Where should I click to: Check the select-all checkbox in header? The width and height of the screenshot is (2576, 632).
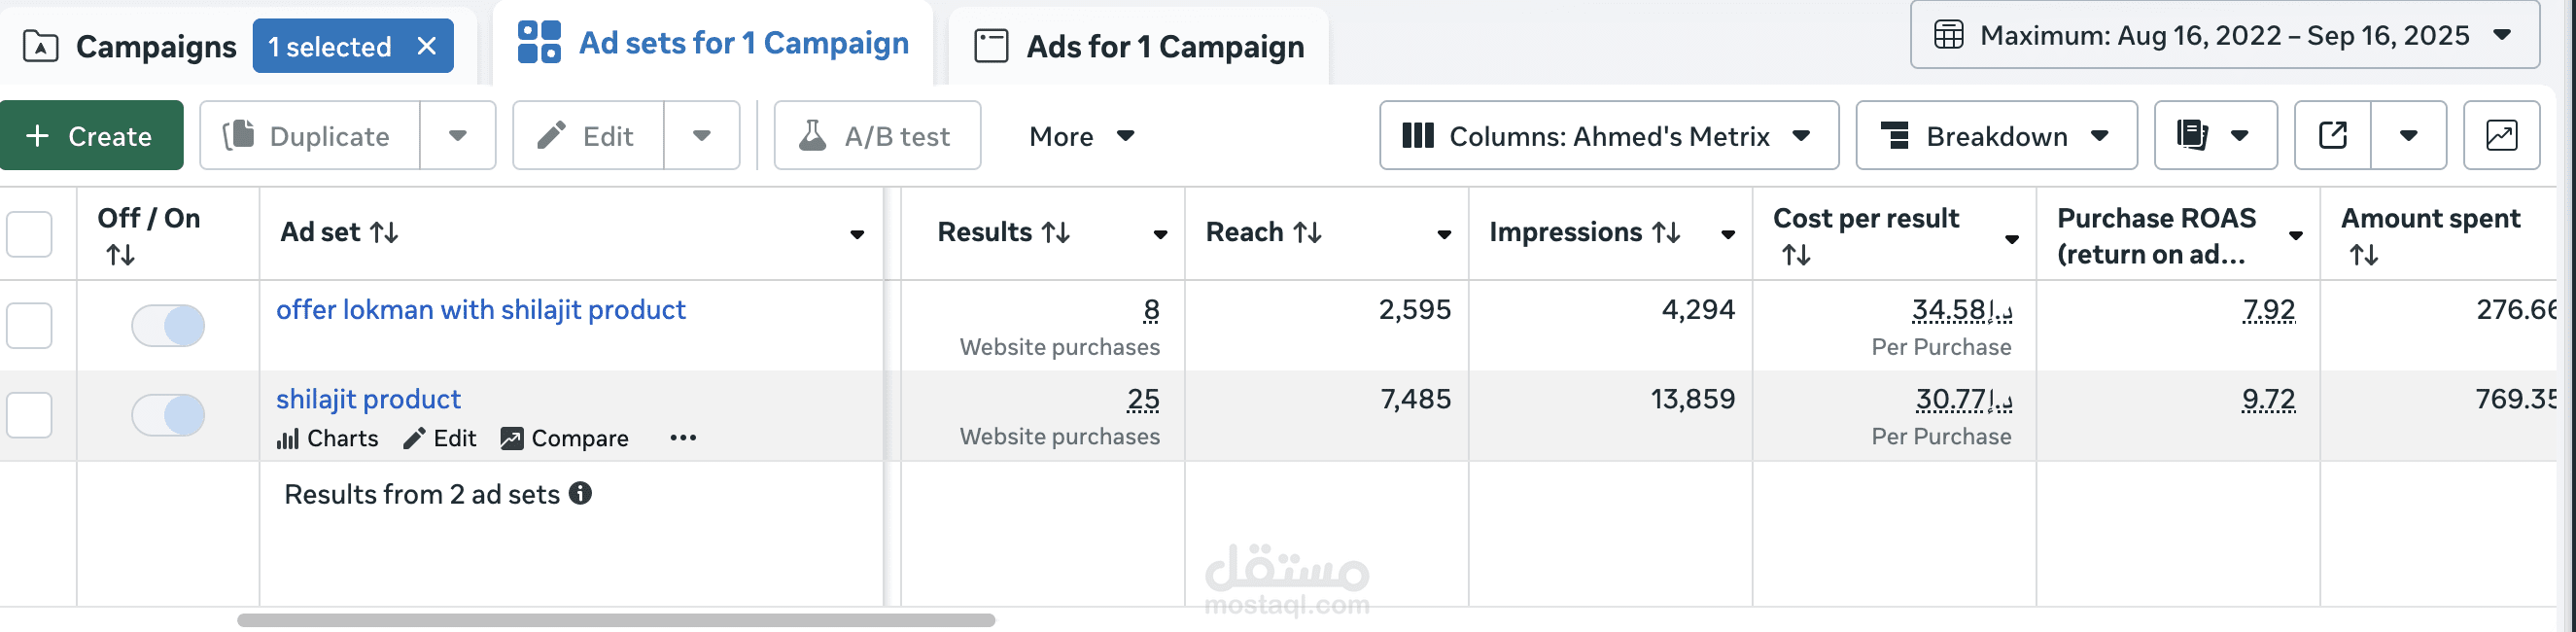(29, 234)
